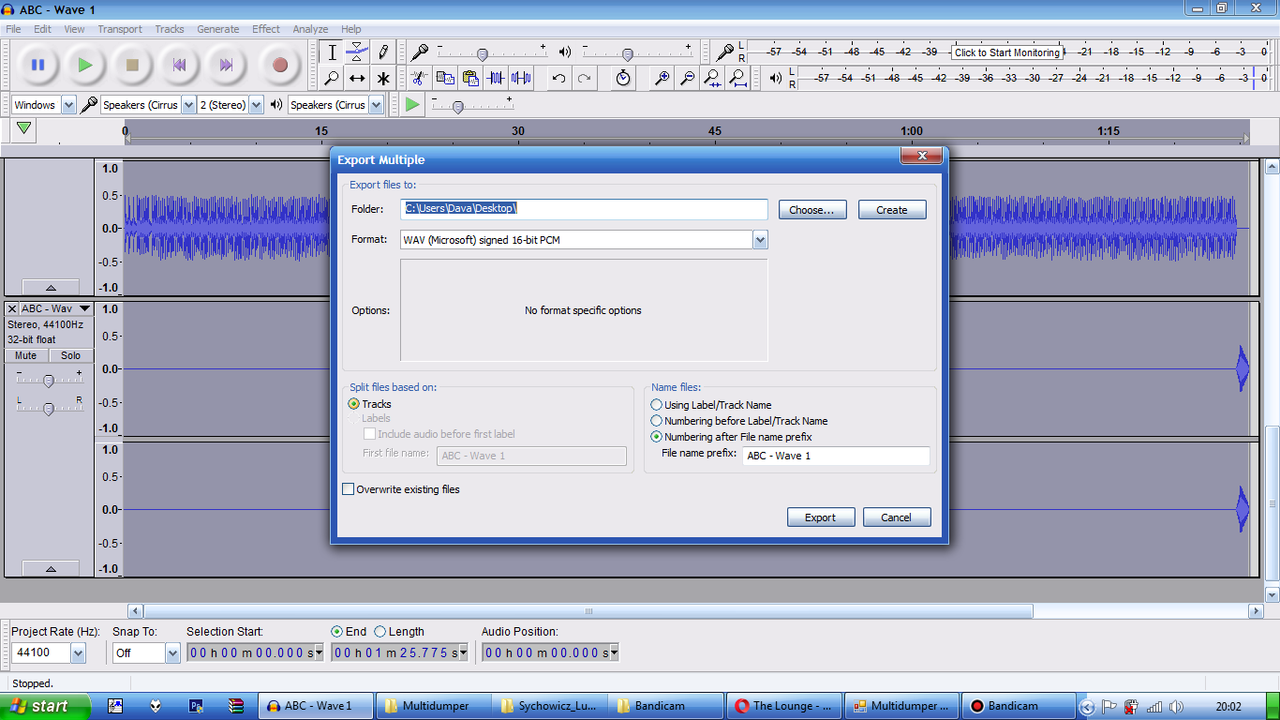Open the Selection Start time format arrow
Screen dimensions: 1280x720
(319, 653)
